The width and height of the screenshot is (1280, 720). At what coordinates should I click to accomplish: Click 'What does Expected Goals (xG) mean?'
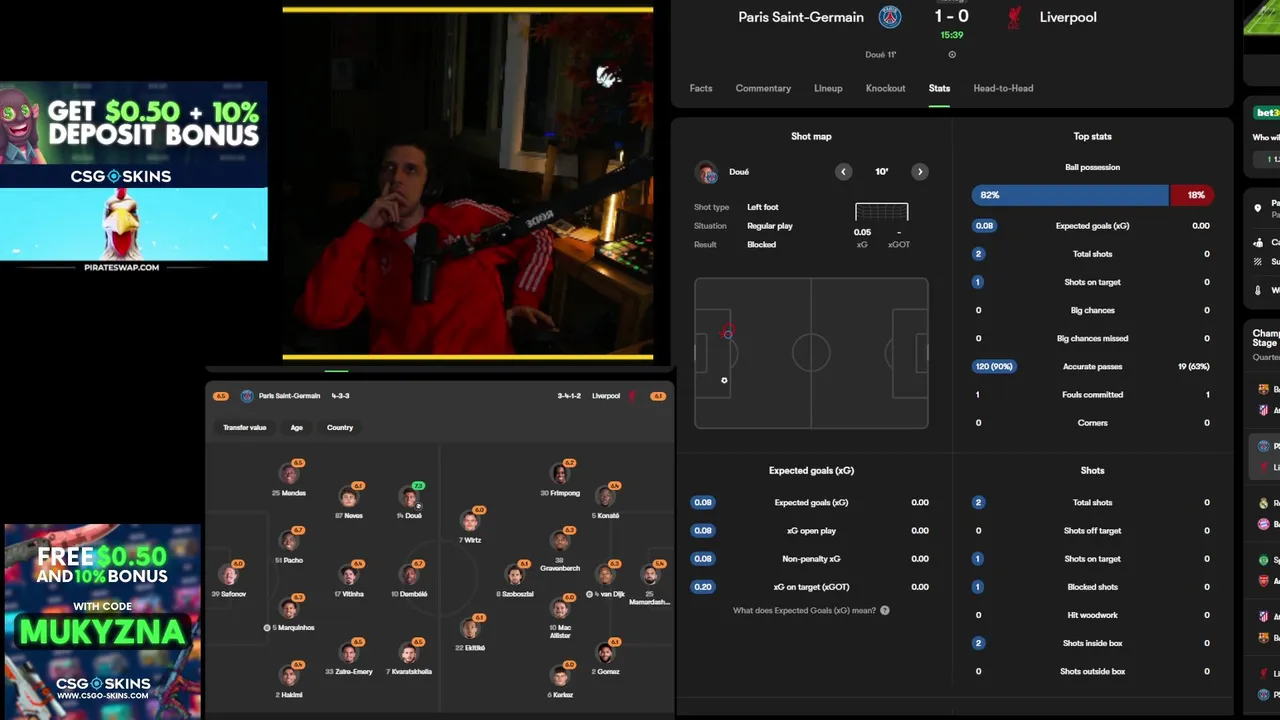pyautogui.click(x=804, y=610)
